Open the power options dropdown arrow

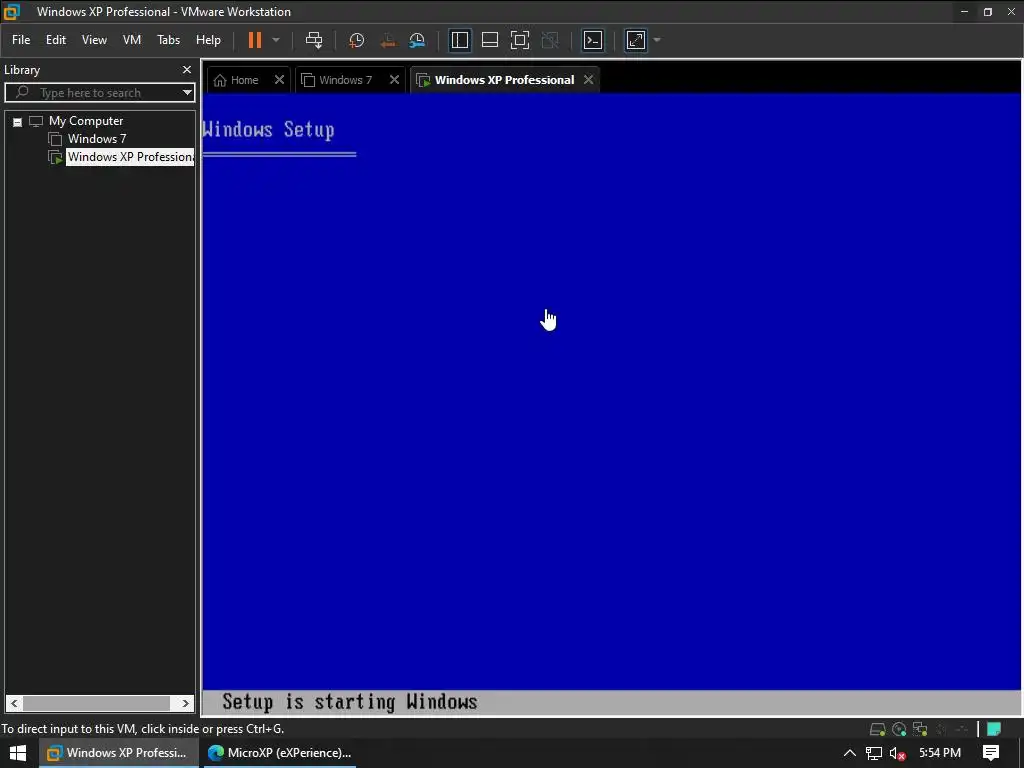276,40
